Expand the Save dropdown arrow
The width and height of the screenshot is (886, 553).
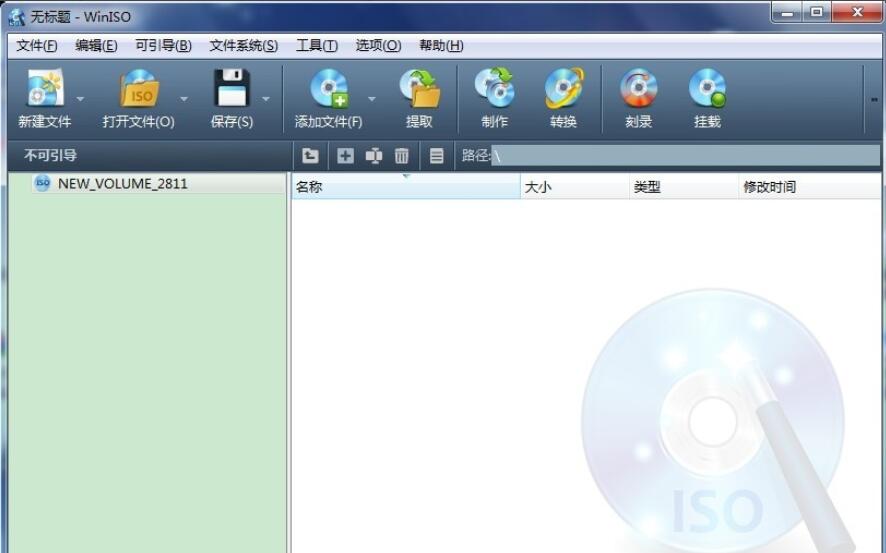266,99
